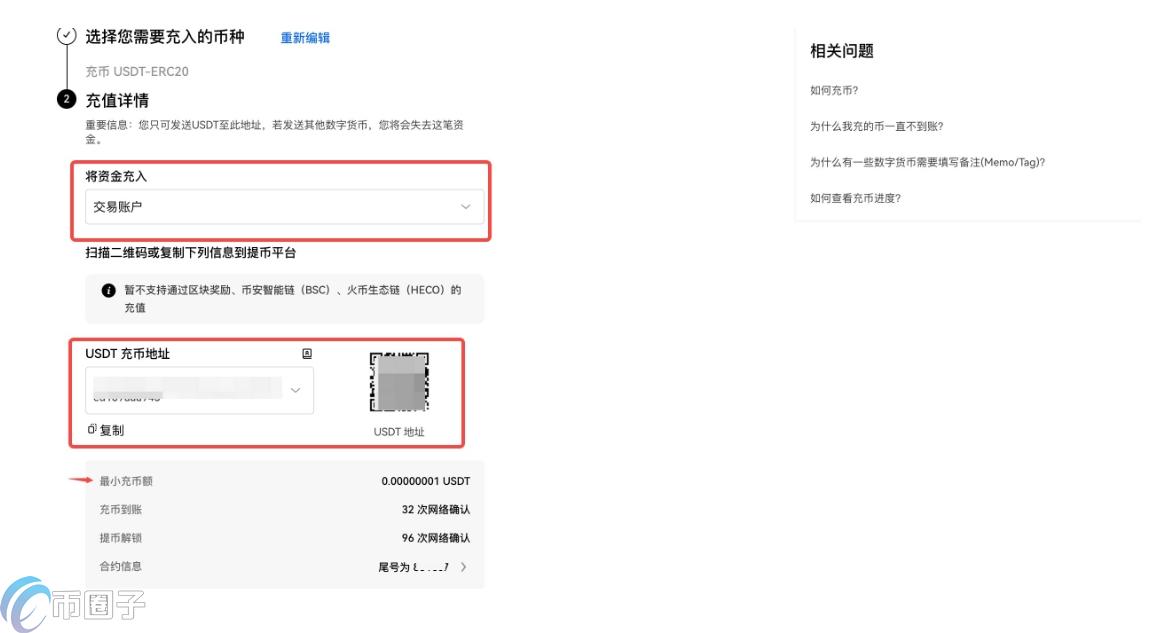Click the 32 次网络确认 value
1157x633 pixels.
[436, 509]
